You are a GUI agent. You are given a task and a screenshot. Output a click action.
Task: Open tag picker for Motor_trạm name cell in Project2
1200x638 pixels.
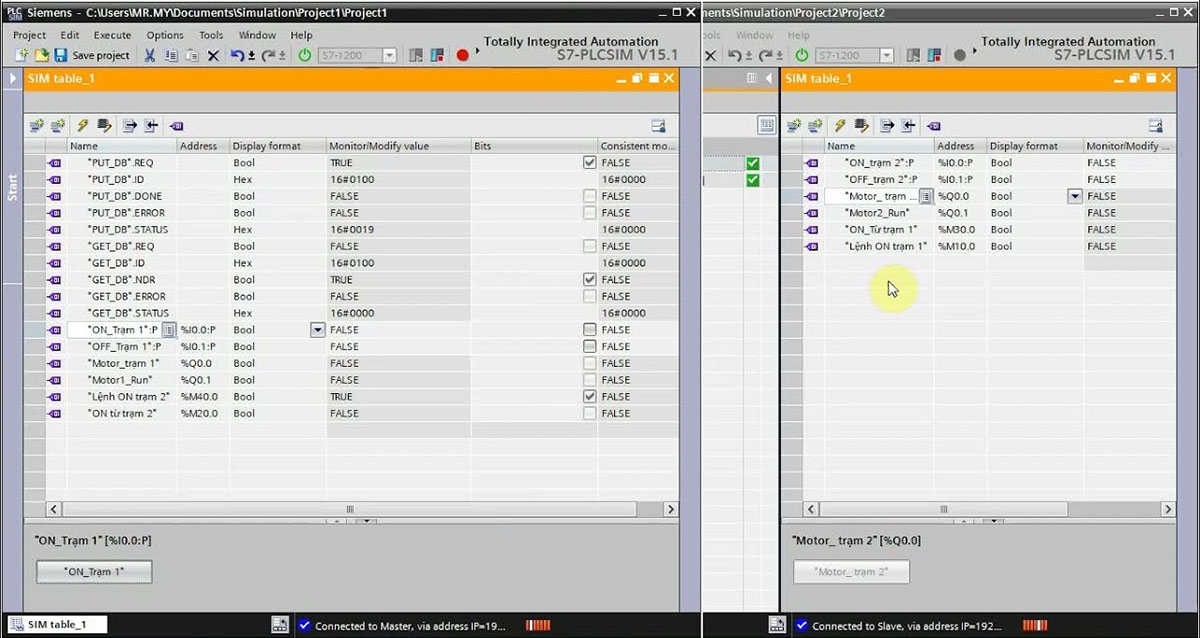coord(926,196)
